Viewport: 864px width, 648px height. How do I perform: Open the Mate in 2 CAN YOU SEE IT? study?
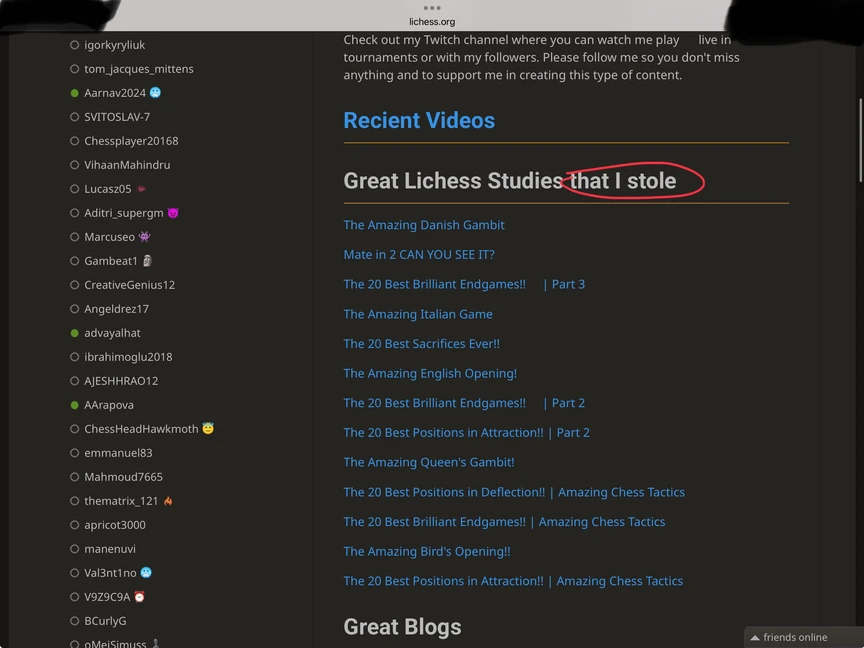419,255
